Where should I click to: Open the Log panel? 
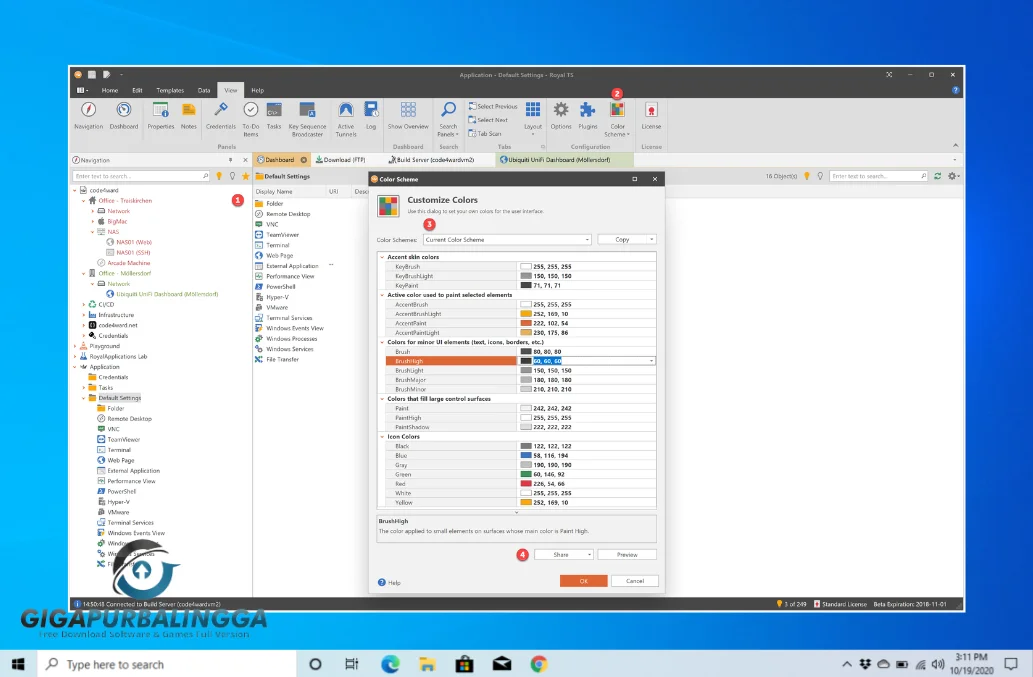click(x=371, y=116)
